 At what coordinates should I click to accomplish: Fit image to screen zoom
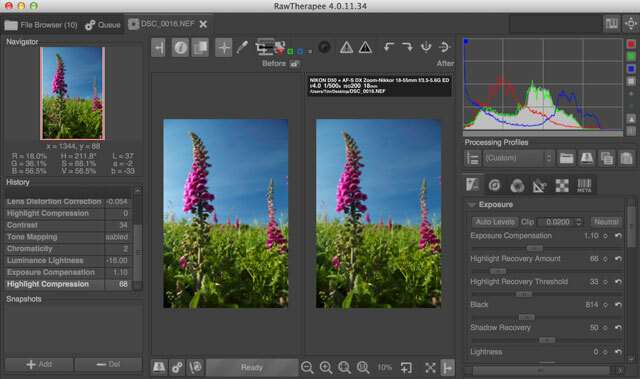(x=344, y=368)
